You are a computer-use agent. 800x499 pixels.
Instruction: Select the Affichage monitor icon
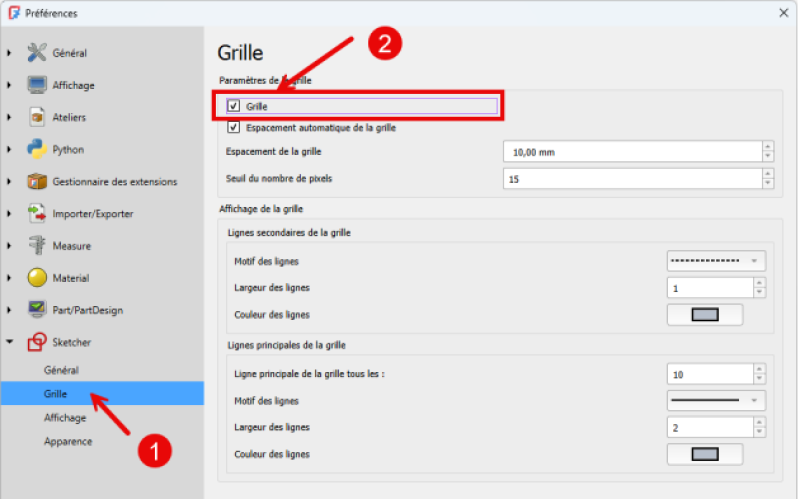[x=37, y=85]
